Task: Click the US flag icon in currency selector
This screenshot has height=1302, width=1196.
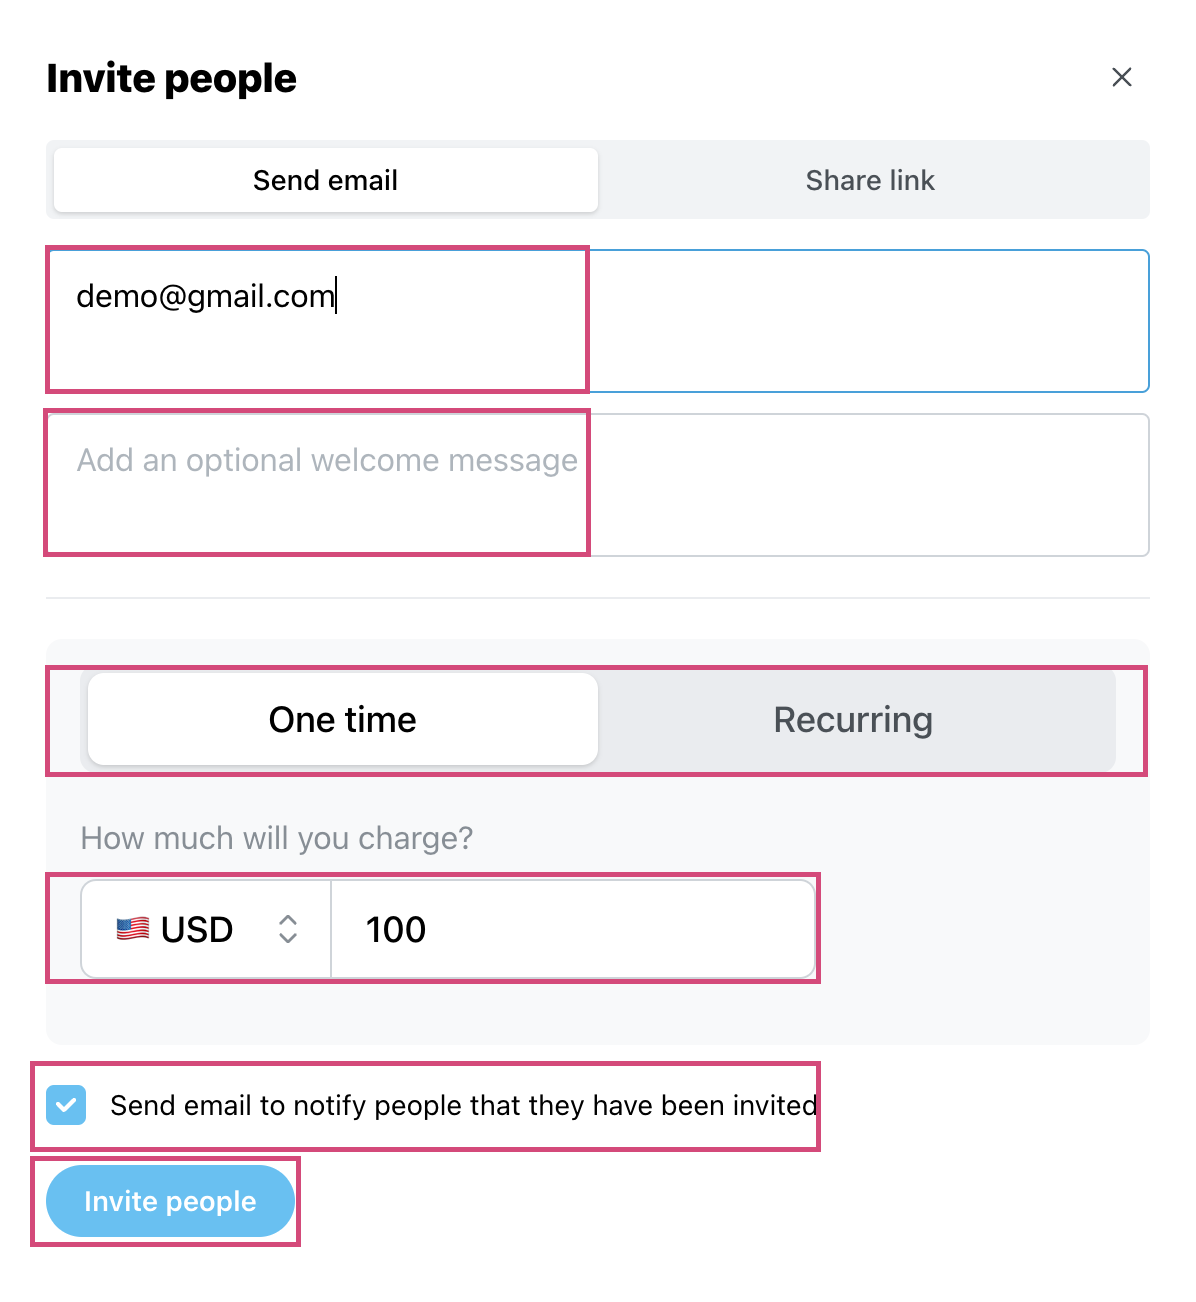Action: point(133,929)
